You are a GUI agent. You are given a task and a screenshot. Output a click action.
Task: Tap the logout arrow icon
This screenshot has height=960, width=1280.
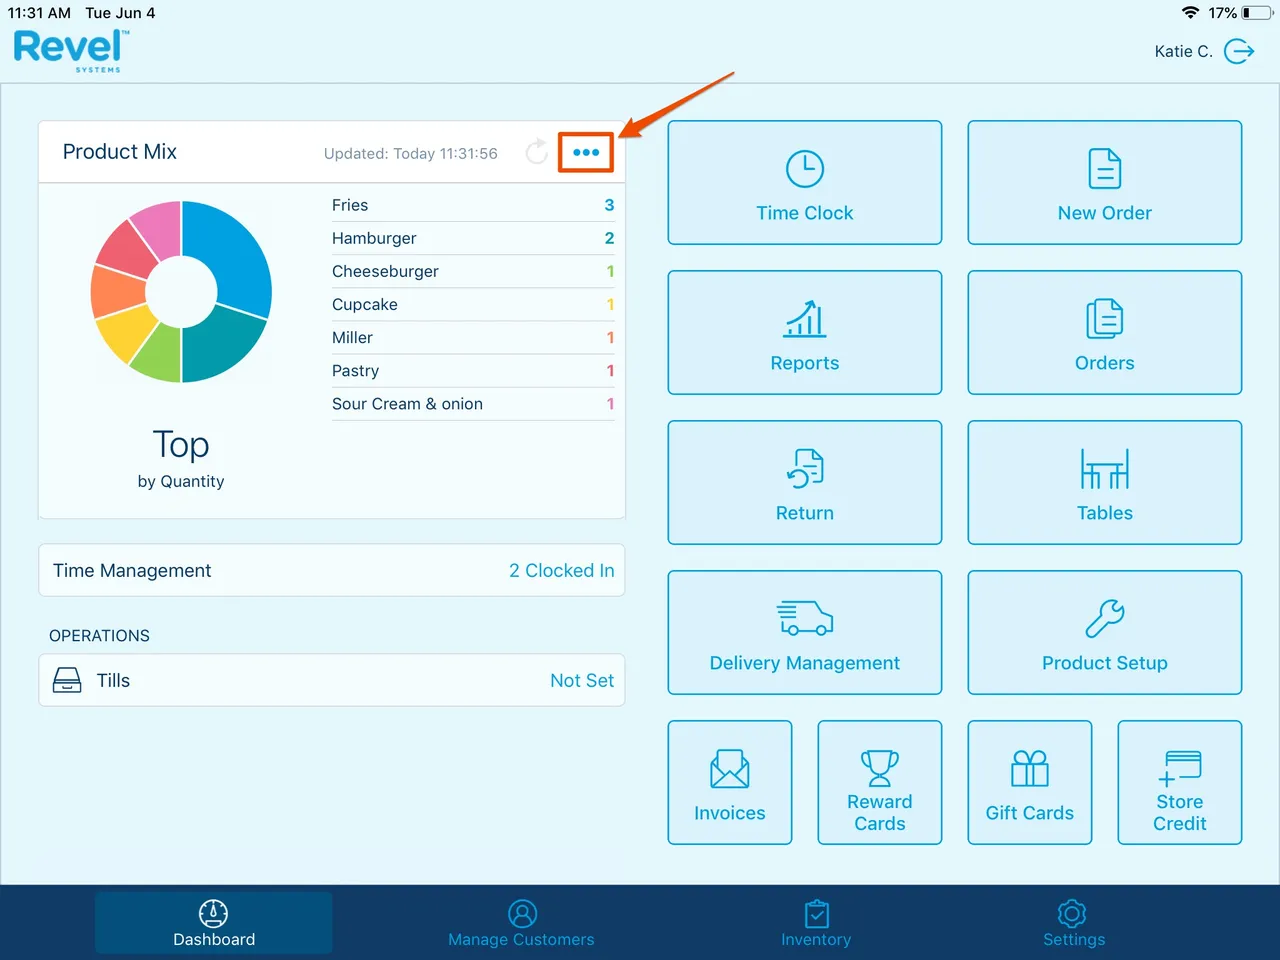[x=1239, y=51]
